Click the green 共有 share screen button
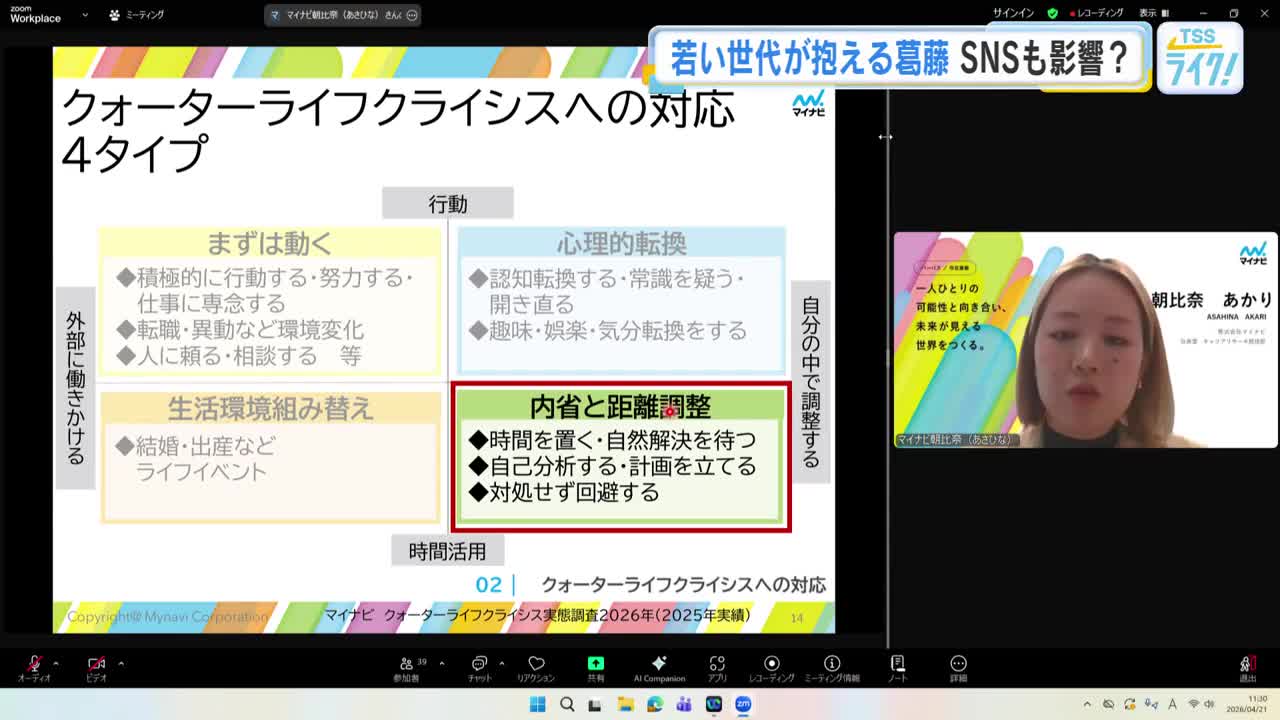This screenshot has height=720, width=1280. coord(595,667)
